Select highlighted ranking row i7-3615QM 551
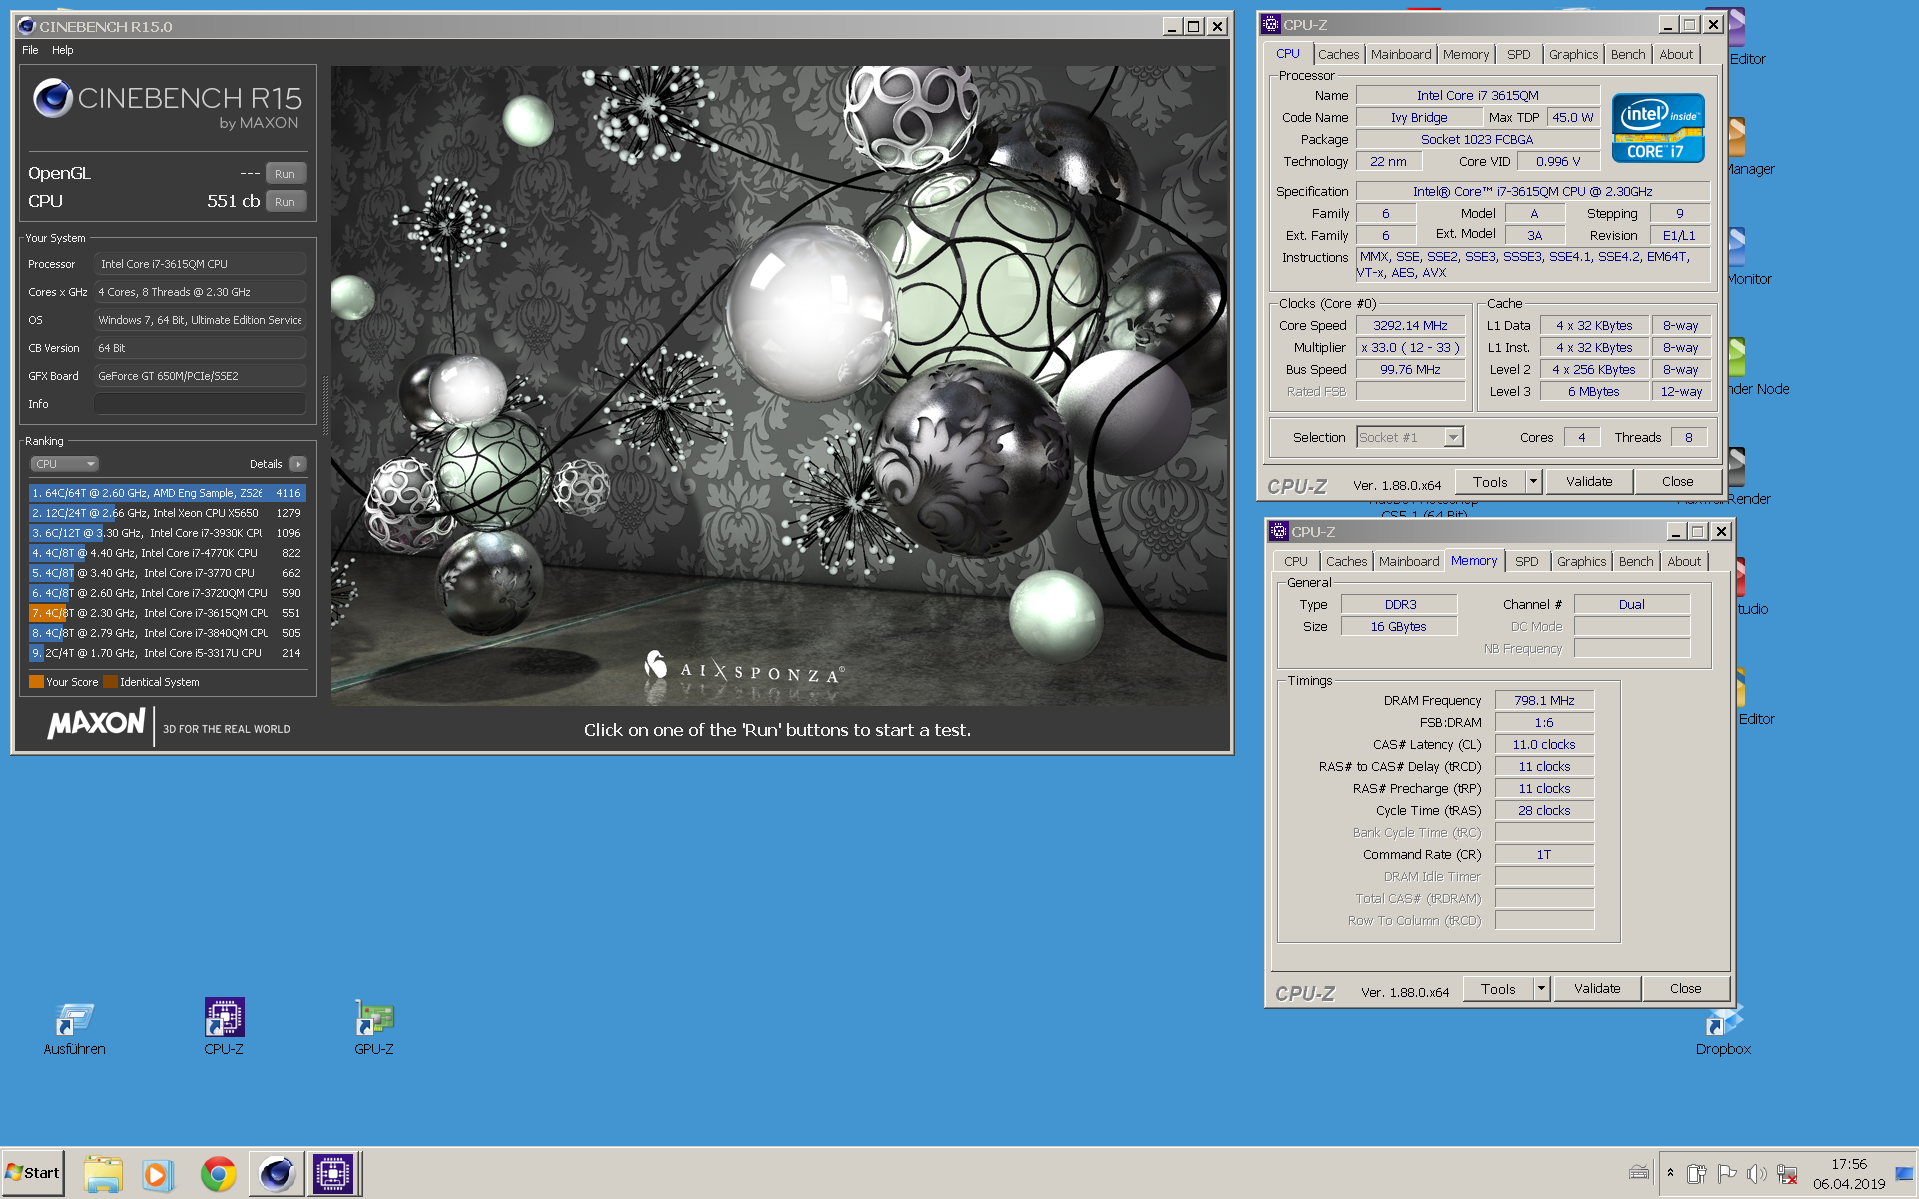The height and width of the screenshot is (1199, 1919). tap(167, 613)
